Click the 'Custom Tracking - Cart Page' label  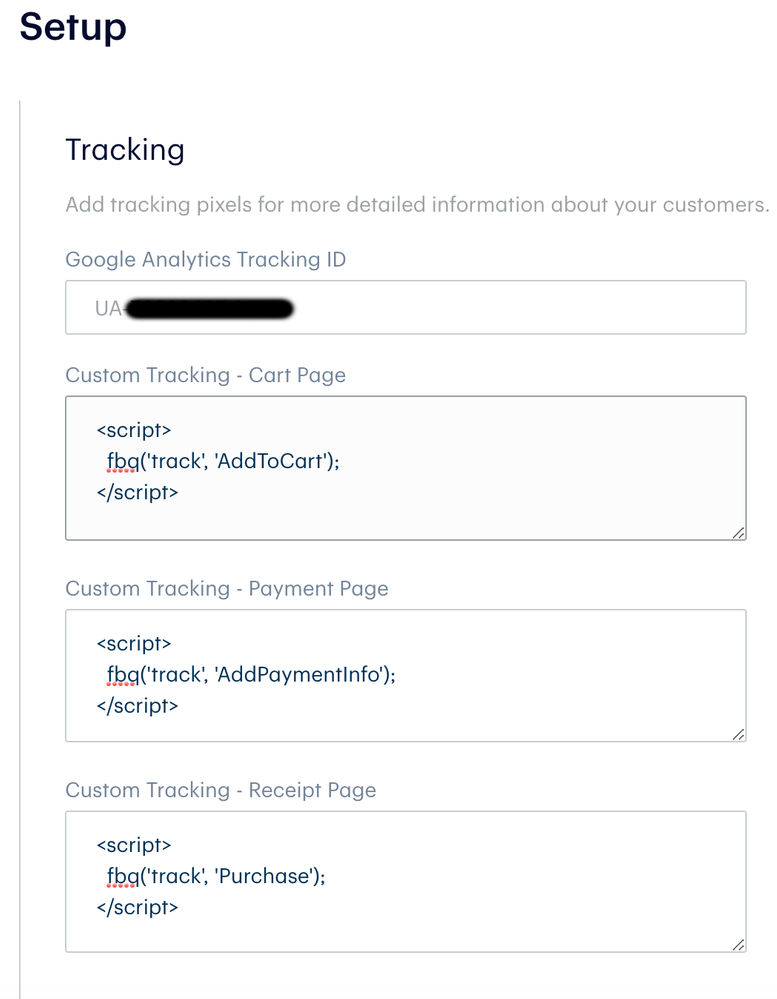coord(205,376)
